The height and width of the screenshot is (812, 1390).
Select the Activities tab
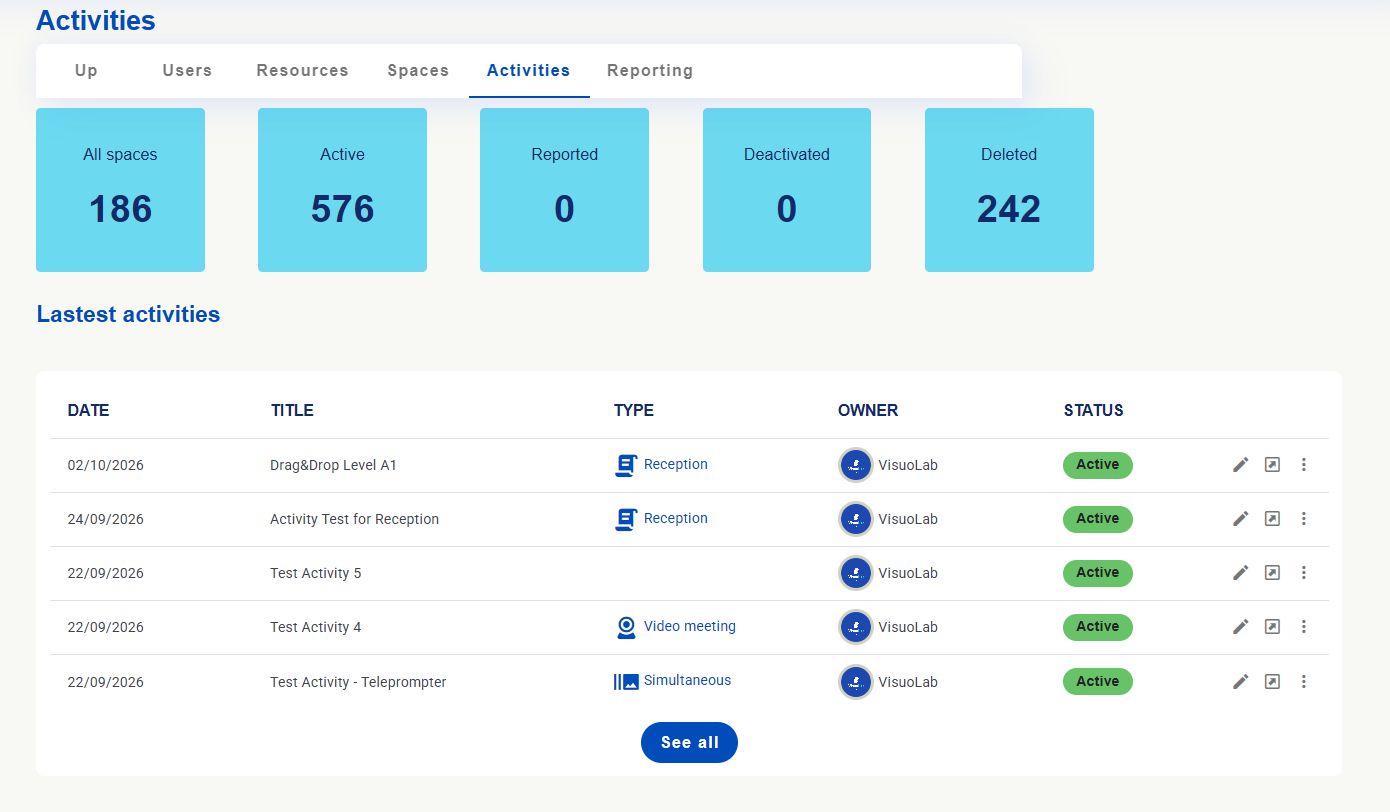(529, 71)
